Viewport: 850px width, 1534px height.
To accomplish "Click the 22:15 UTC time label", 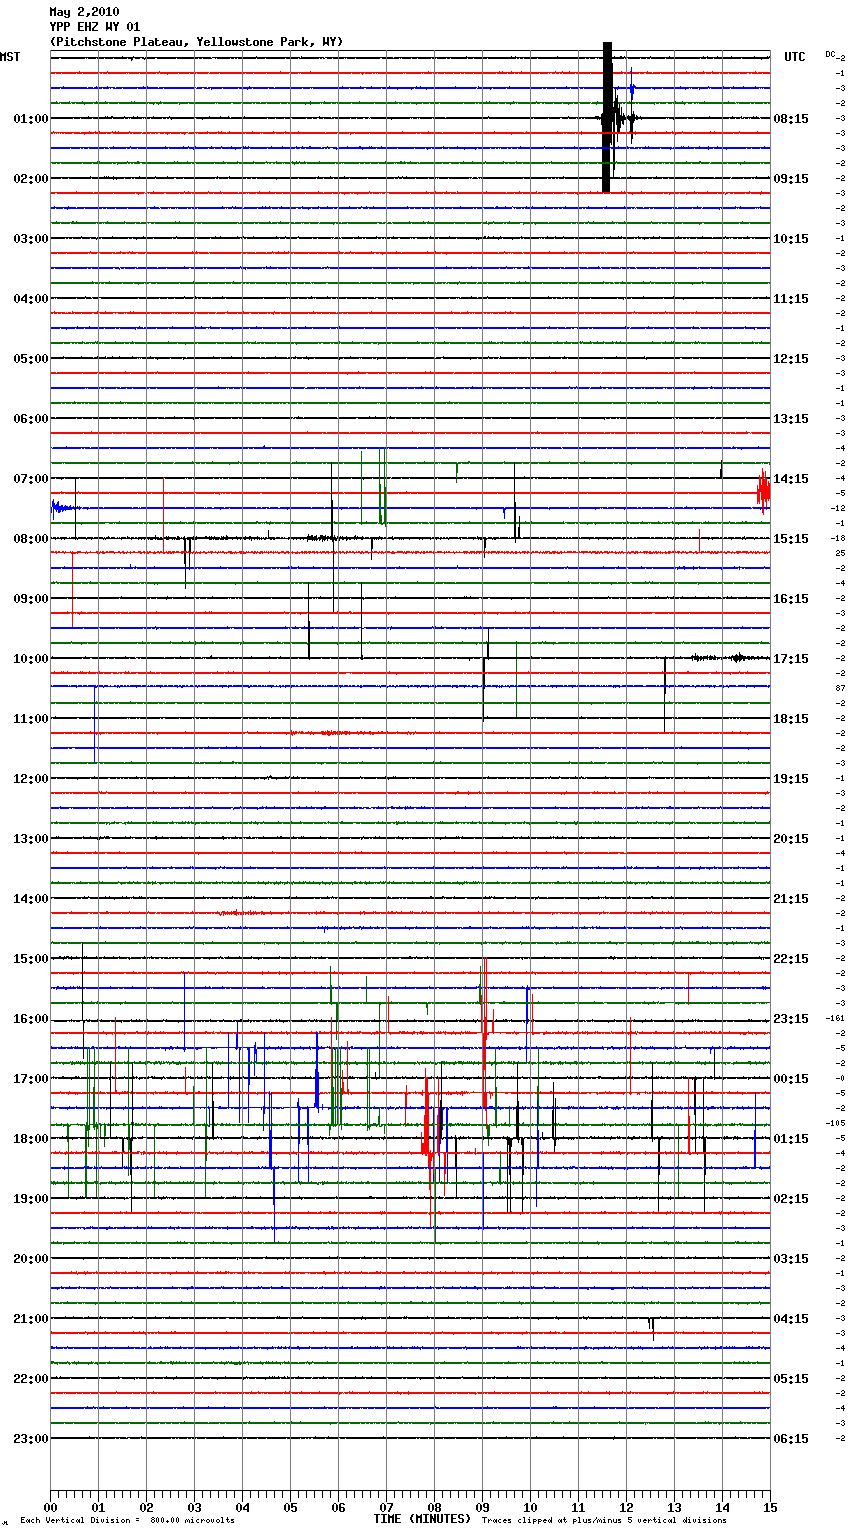I will tap(791, 959).
